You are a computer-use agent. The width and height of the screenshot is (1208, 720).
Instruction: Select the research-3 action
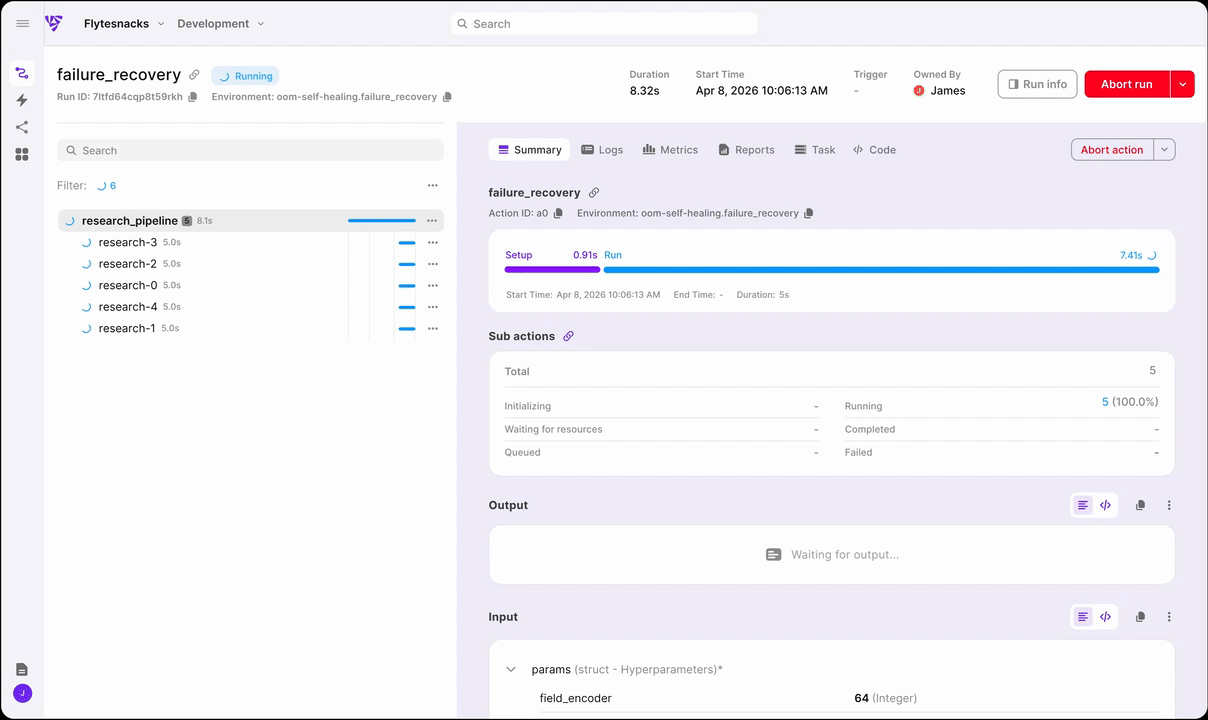click(x=128, y=242)
